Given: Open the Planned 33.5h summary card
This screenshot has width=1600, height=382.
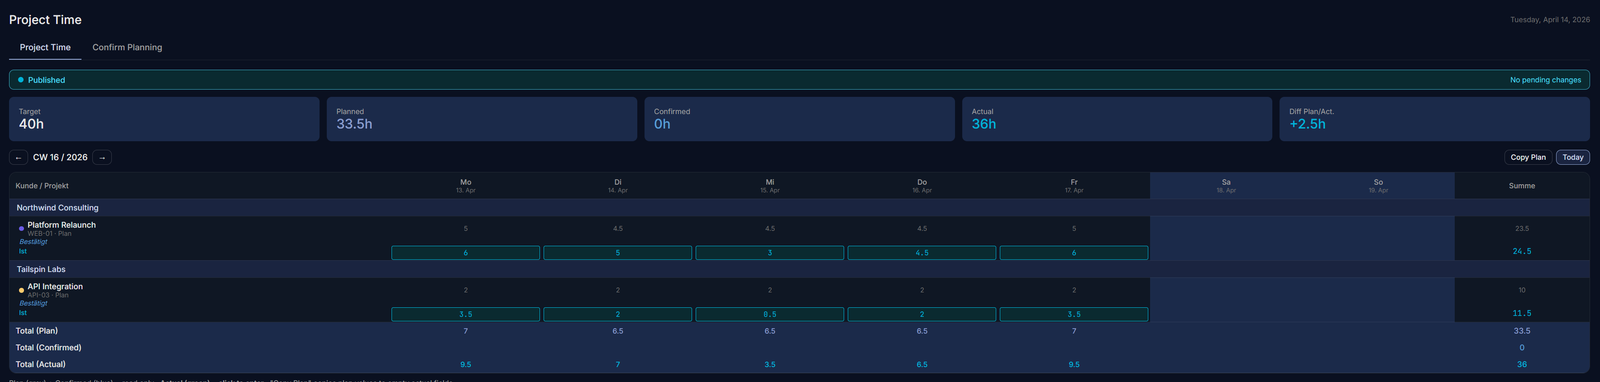Looking at the screenshot, I should pos(482,119).
